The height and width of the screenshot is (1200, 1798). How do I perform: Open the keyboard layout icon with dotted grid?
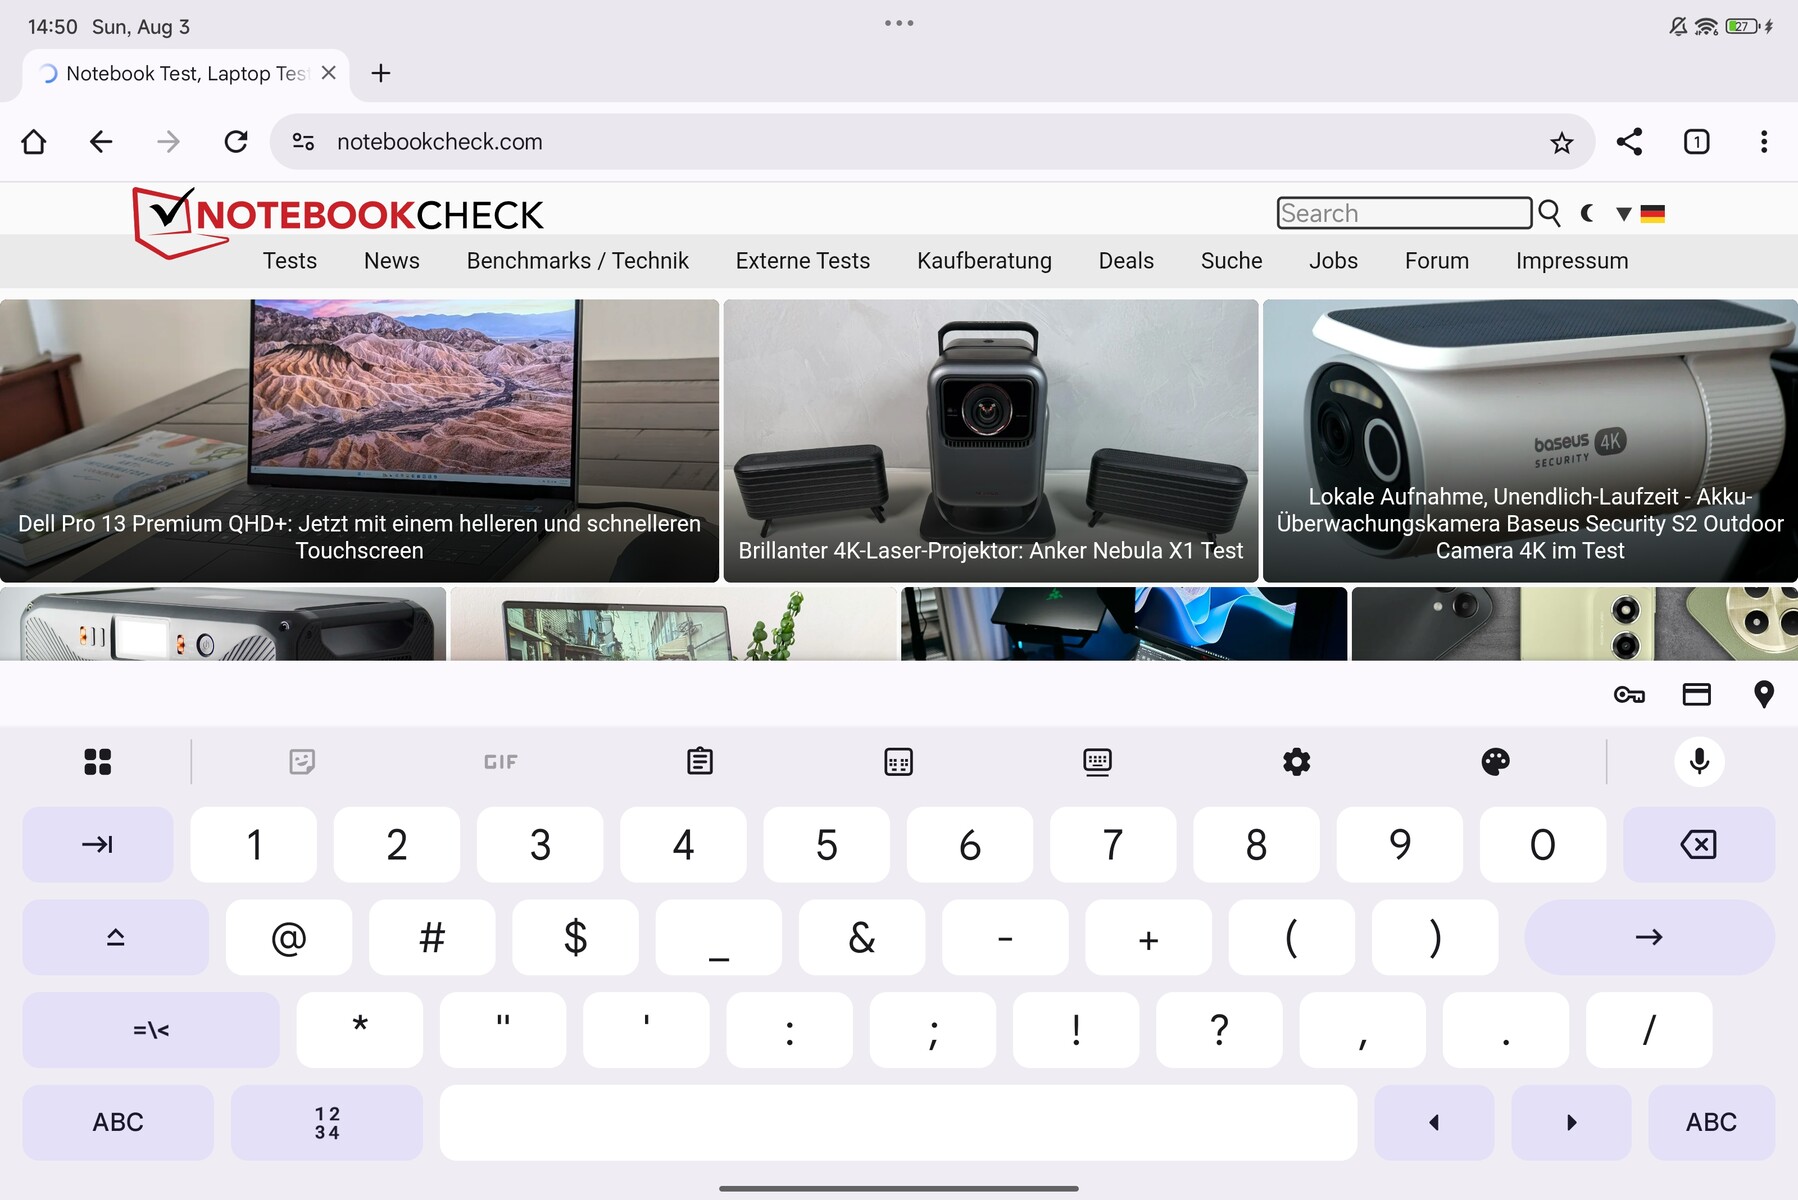click(x=899, y=762)
